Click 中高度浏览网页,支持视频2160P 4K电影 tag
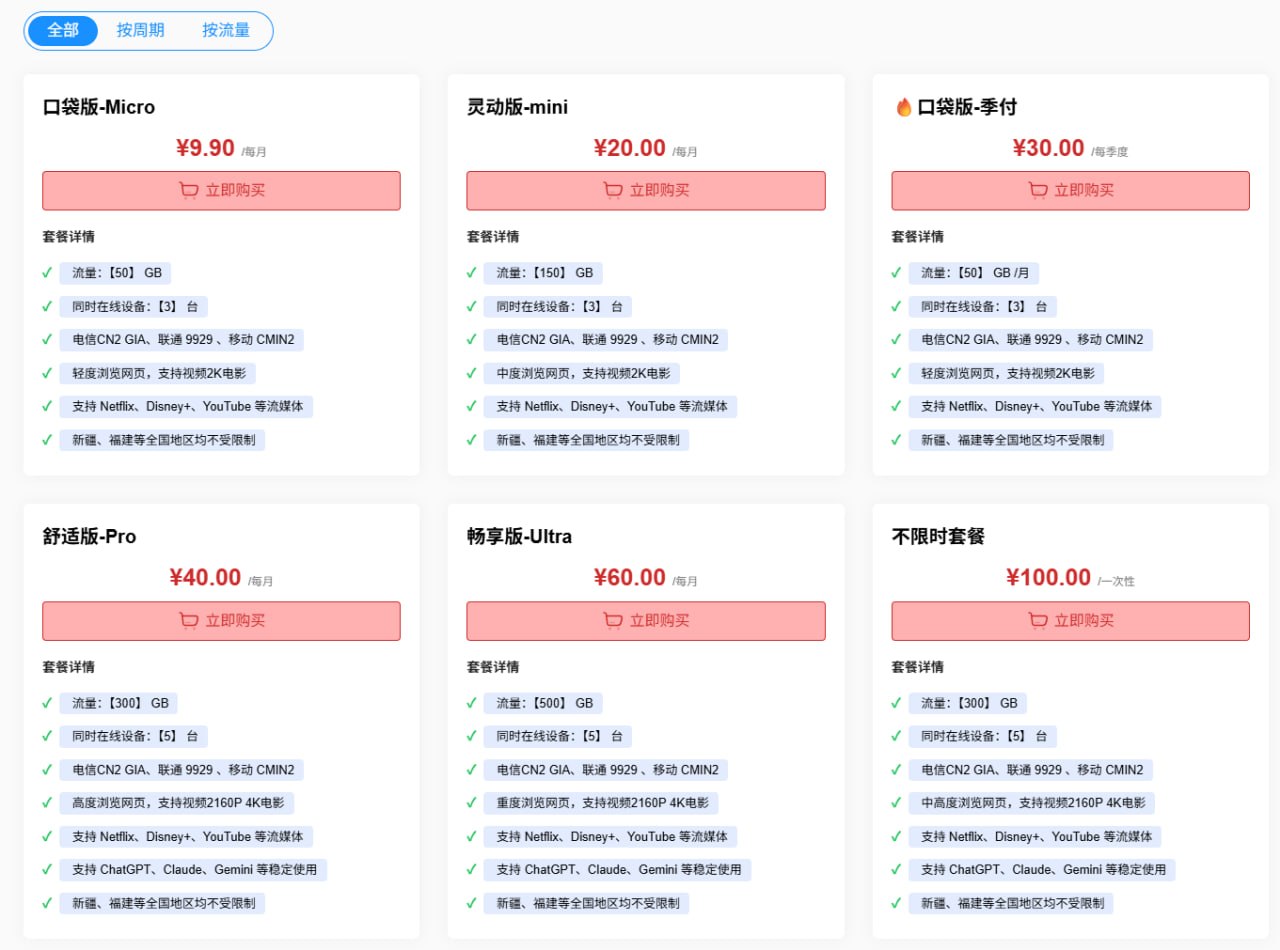The width and height of the screenshot is (1280, 950). pyautogui.click(x=1032, y=803)
